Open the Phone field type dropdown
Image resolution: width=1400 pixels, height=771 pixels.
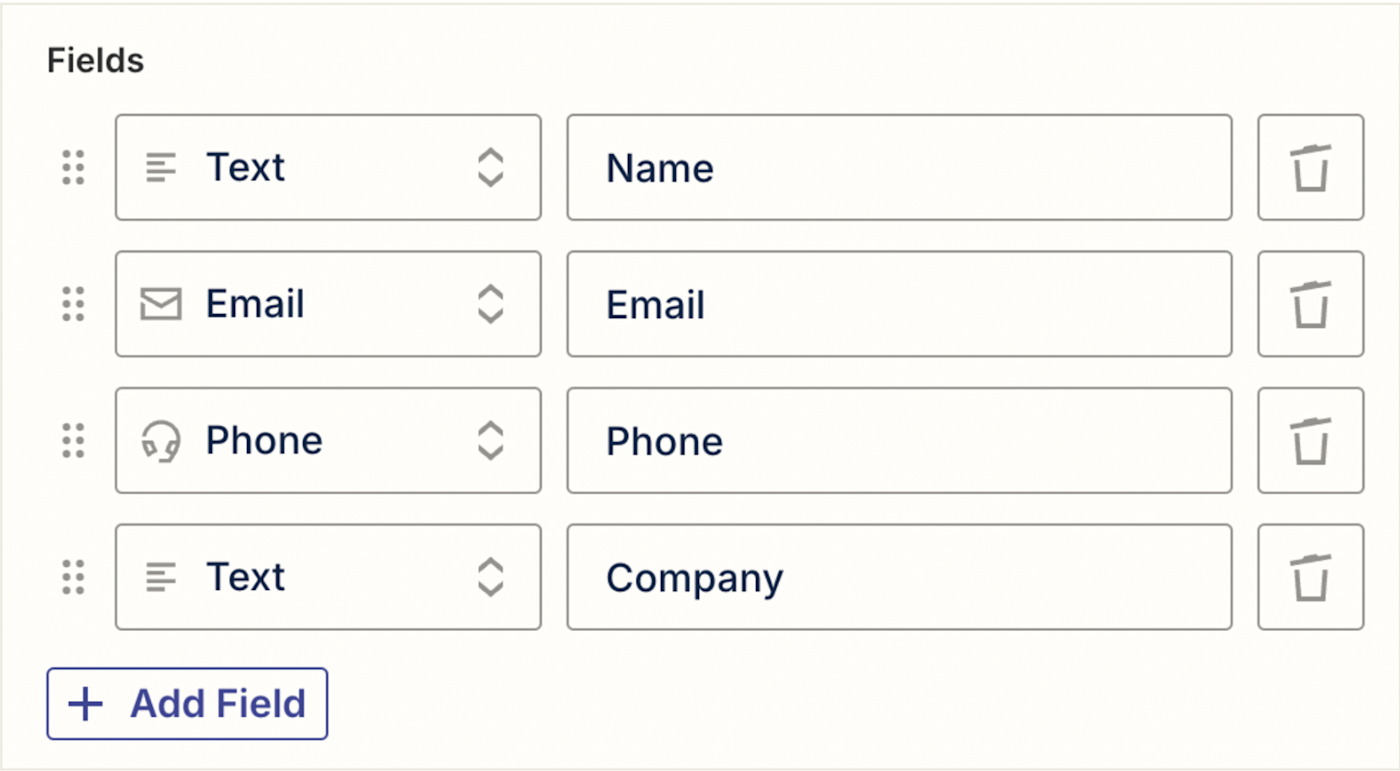(x=328, y=441)
